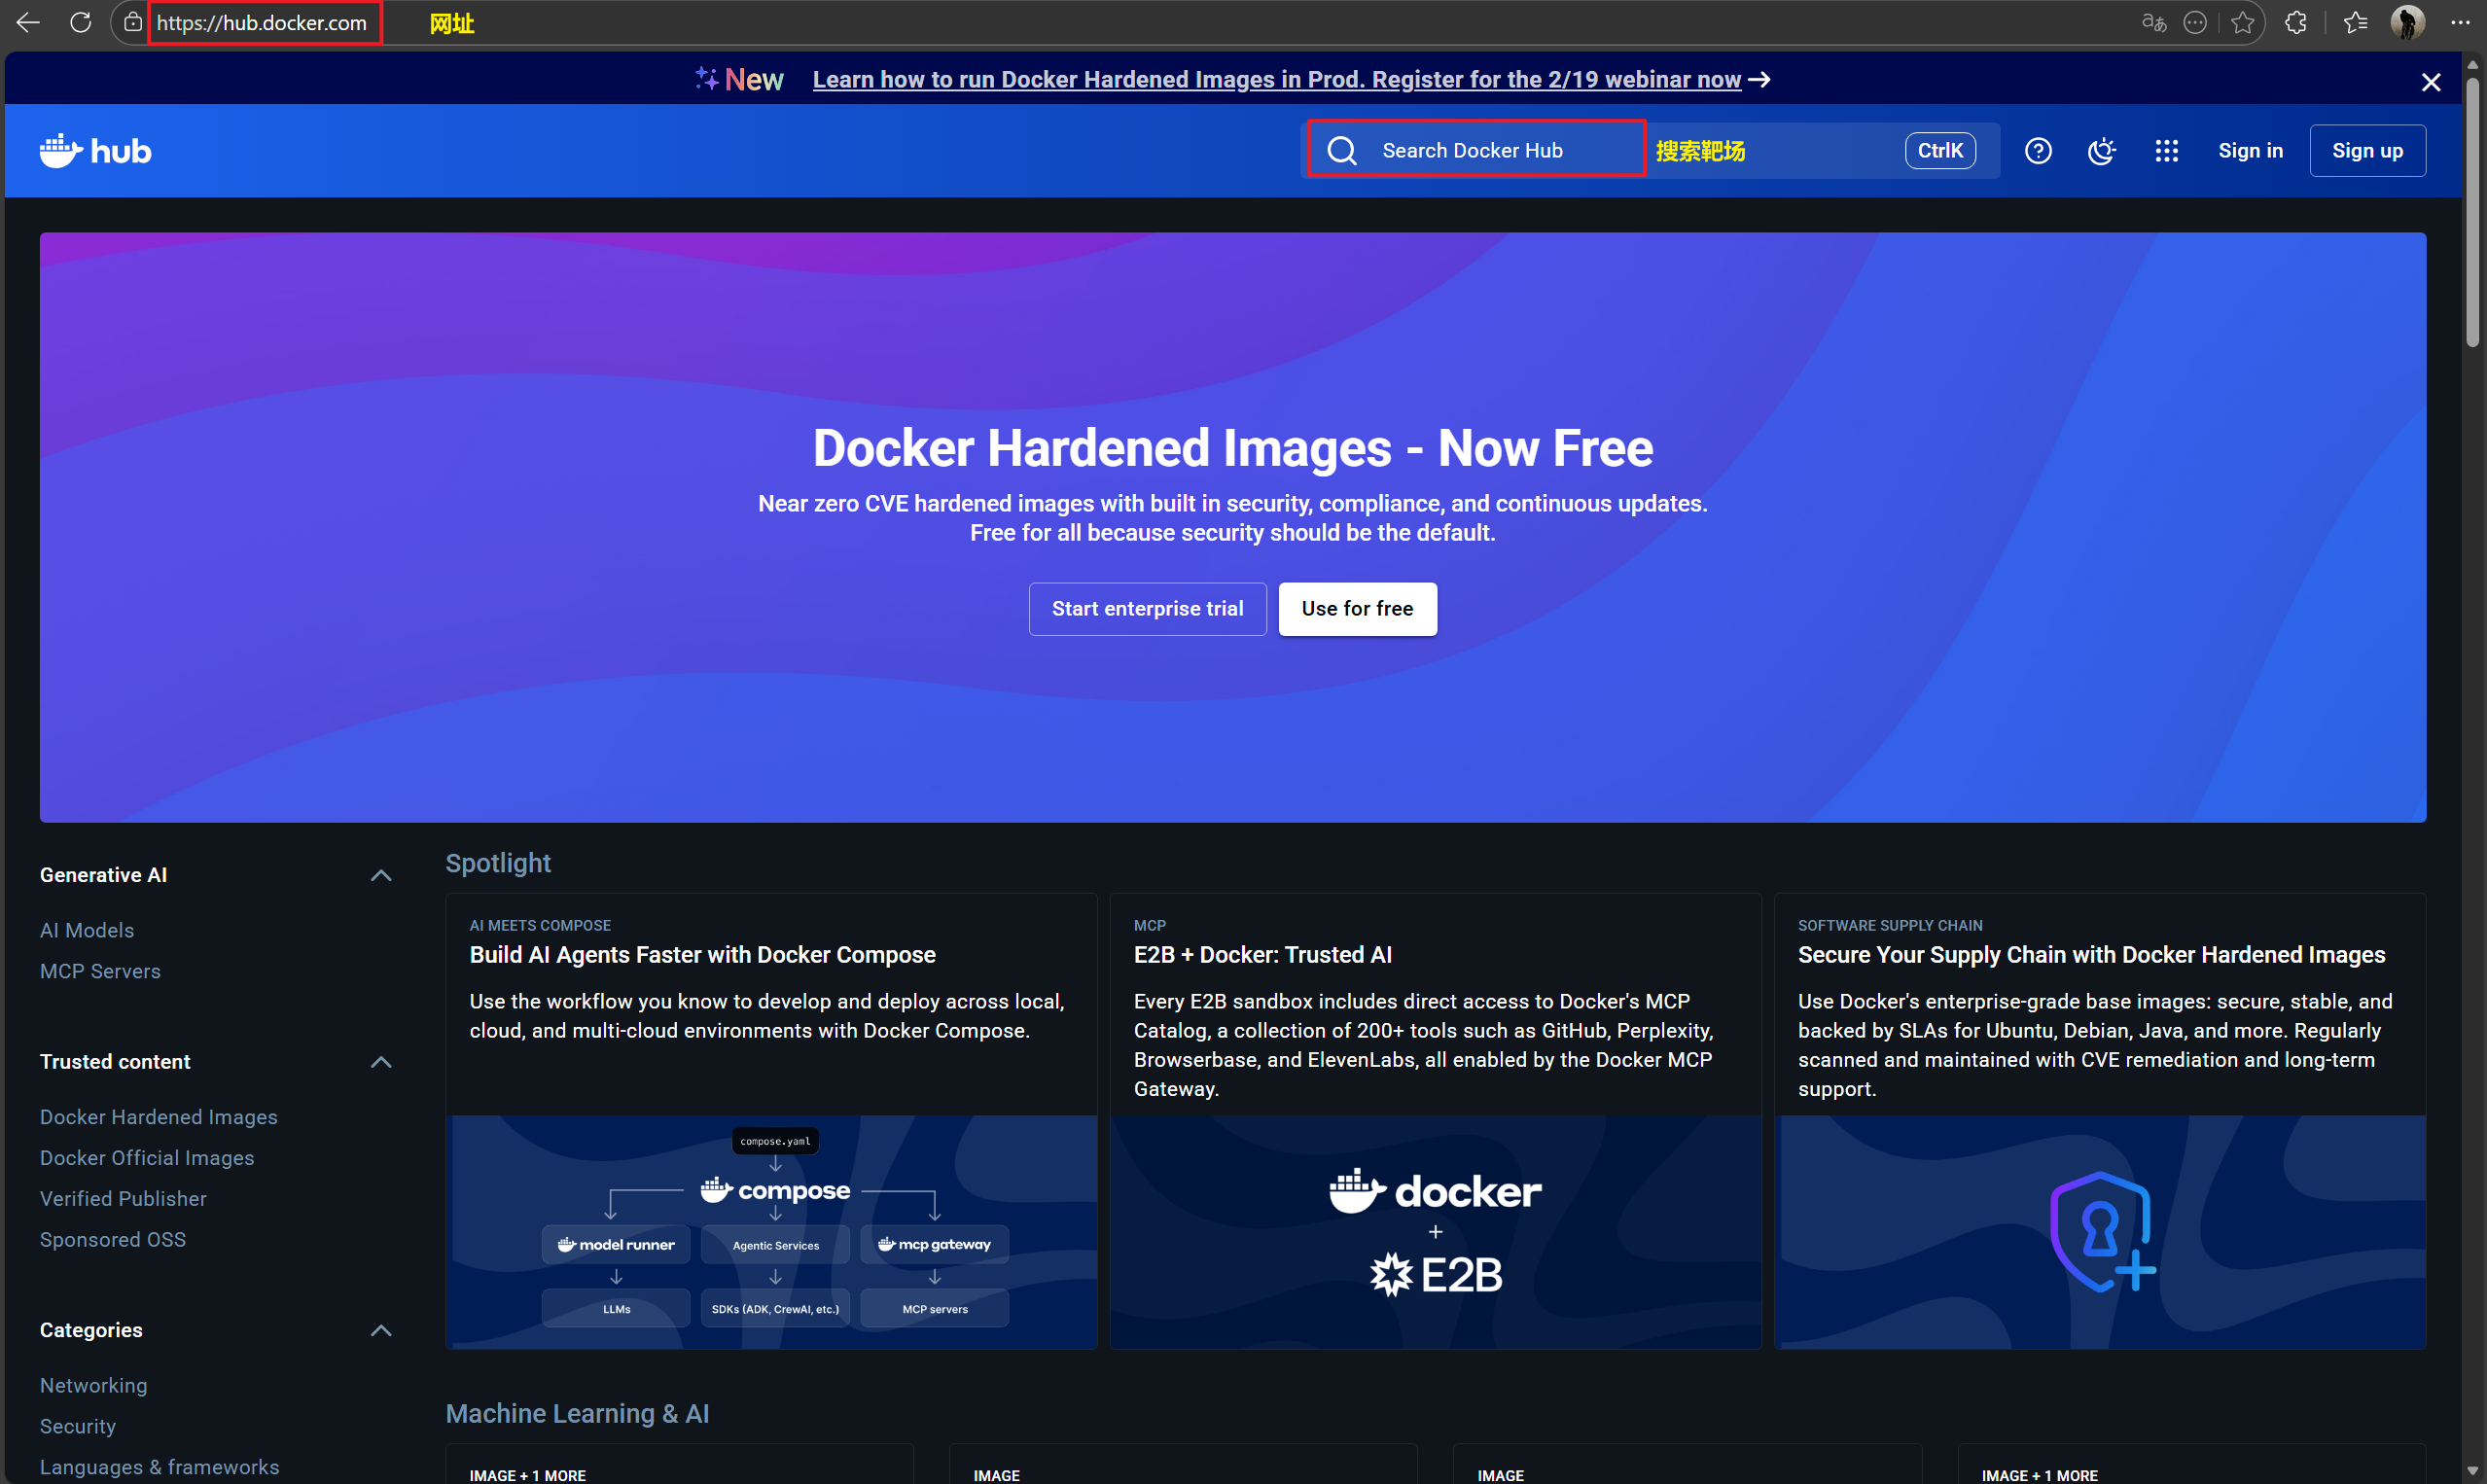Image resolution: width=2487 pixels, height=1484 pixels.
Task: Open the apps grid menu icon
Action: click(x=2165, y=151)
